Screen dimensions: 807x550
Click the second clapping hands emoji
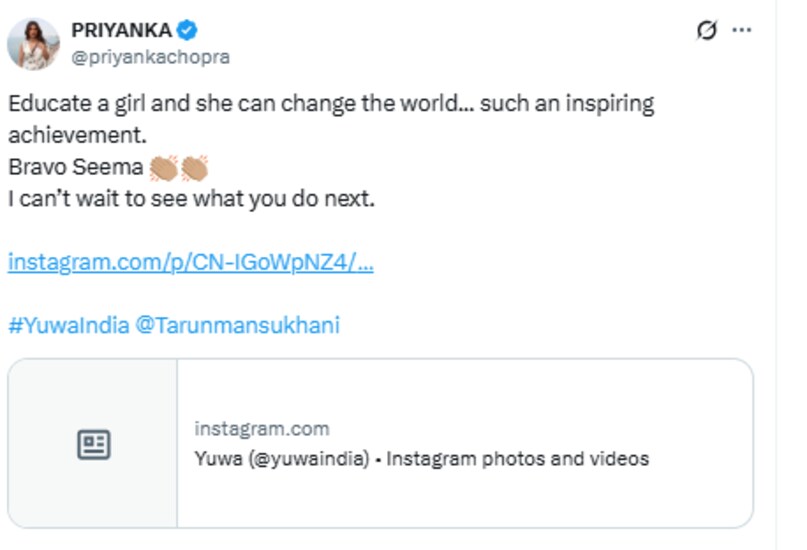pos(194,167)
